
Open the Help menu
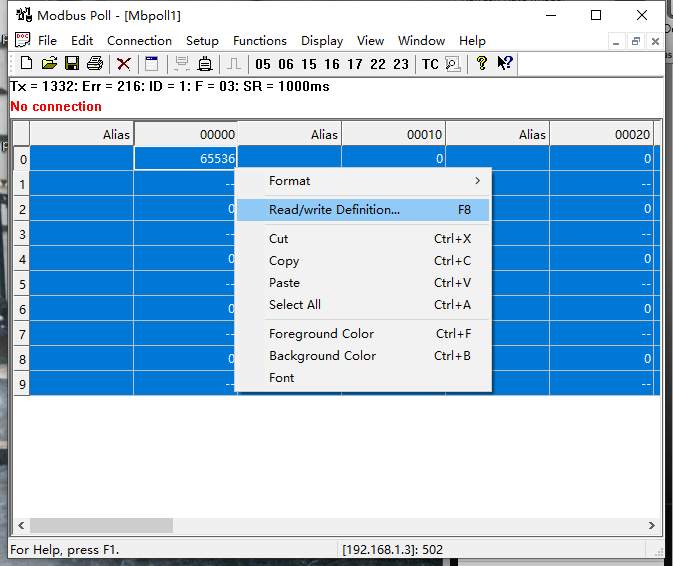click(472, 40)
